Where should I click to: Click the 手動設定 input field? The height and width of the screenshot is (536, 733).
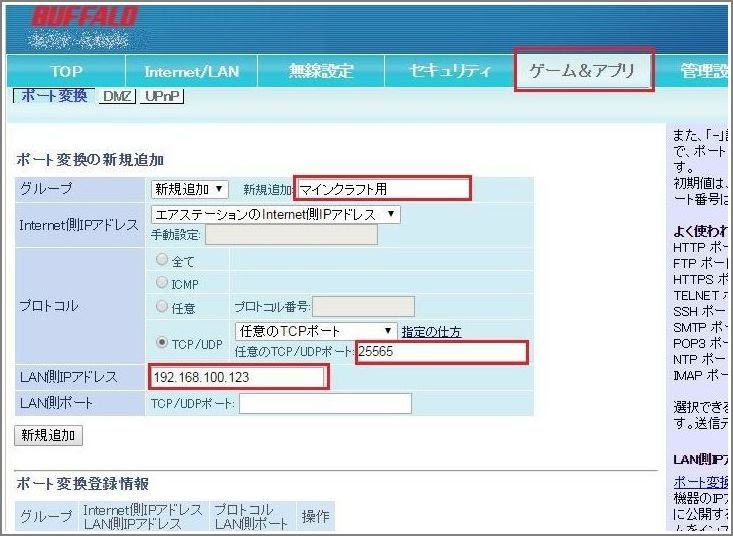[291, 235]
